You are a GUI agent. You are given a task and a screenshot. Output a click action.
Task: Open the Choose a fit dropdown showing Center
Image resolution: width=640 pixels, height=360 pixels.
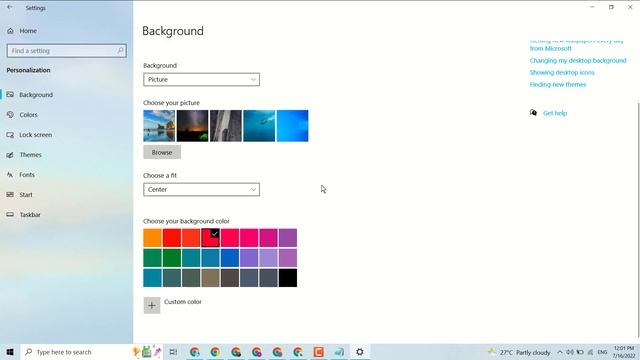[x=201, y=189]
